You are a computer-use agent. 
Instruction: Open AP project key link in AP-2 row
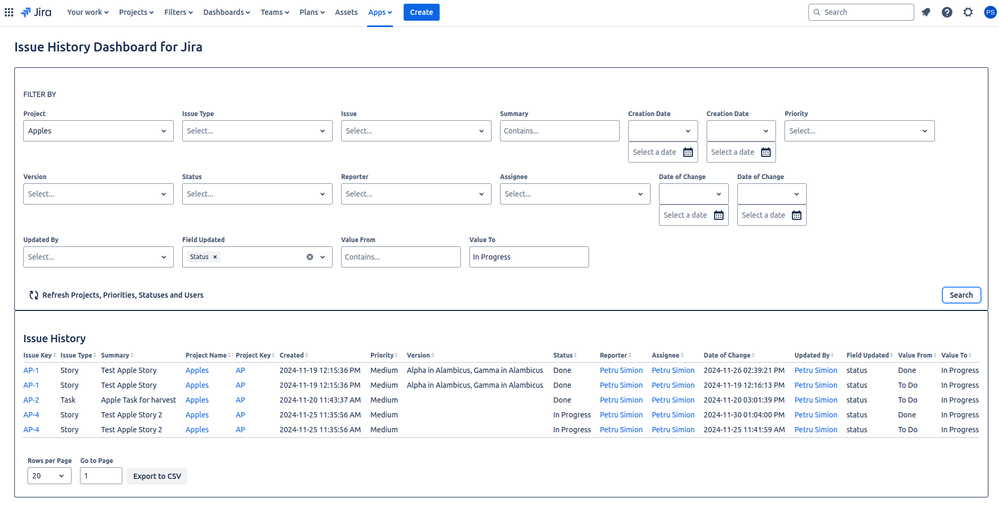[x=240, y=400]
